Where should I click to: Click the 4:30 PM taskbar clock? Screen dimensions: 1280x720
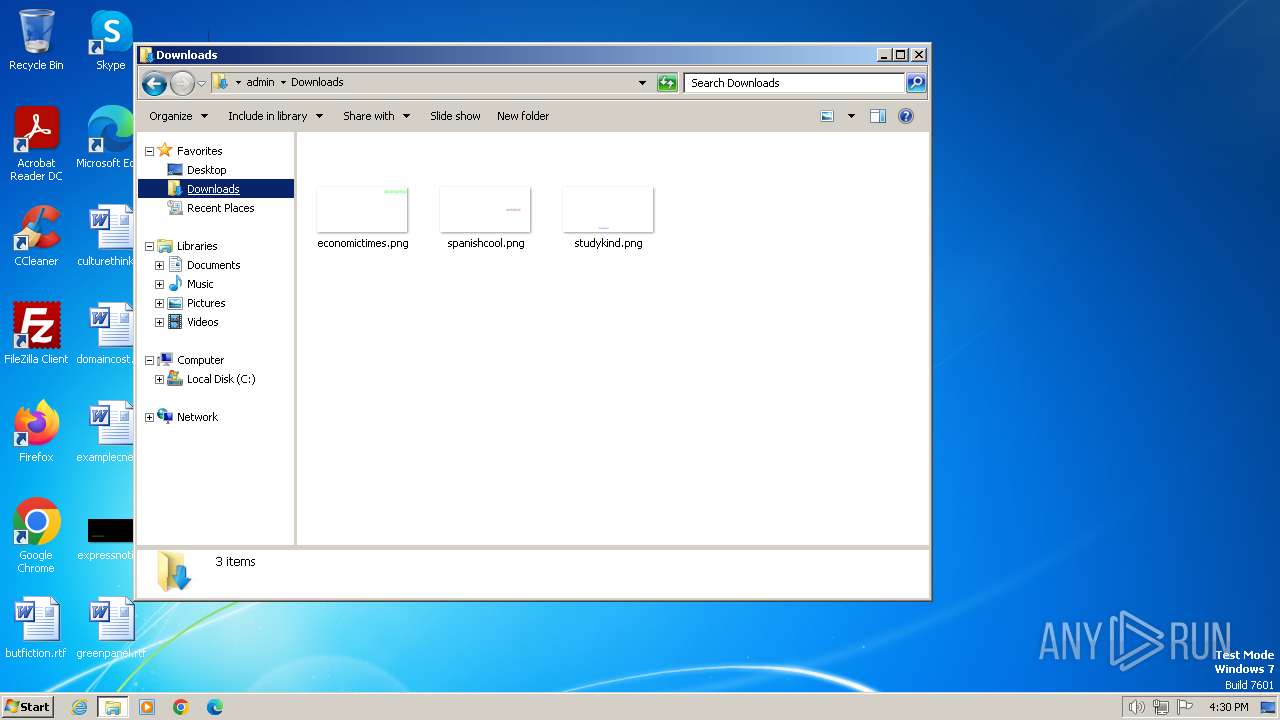[1228, 707]
